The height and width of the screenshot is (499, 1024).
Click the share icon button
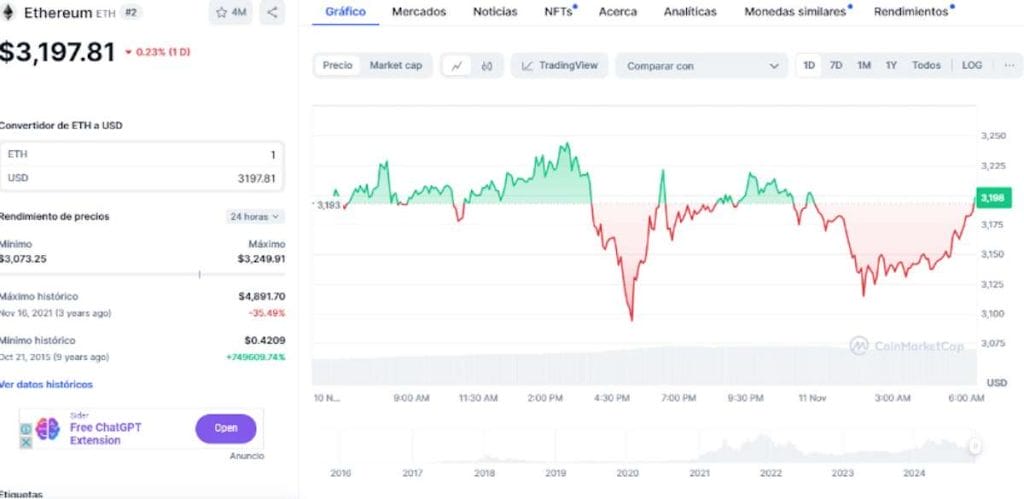click(272, 12)
